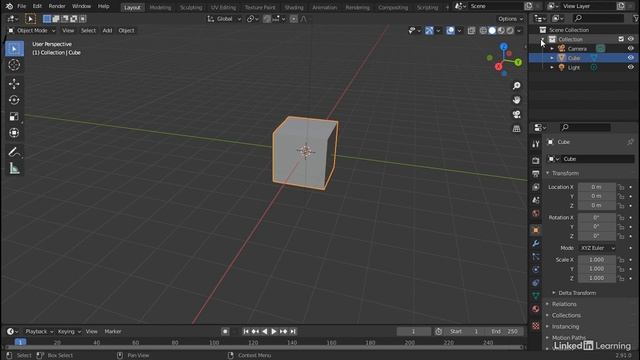Open the Physics properties tab
This screenshot has height=360, width=640.
point(536,270)
